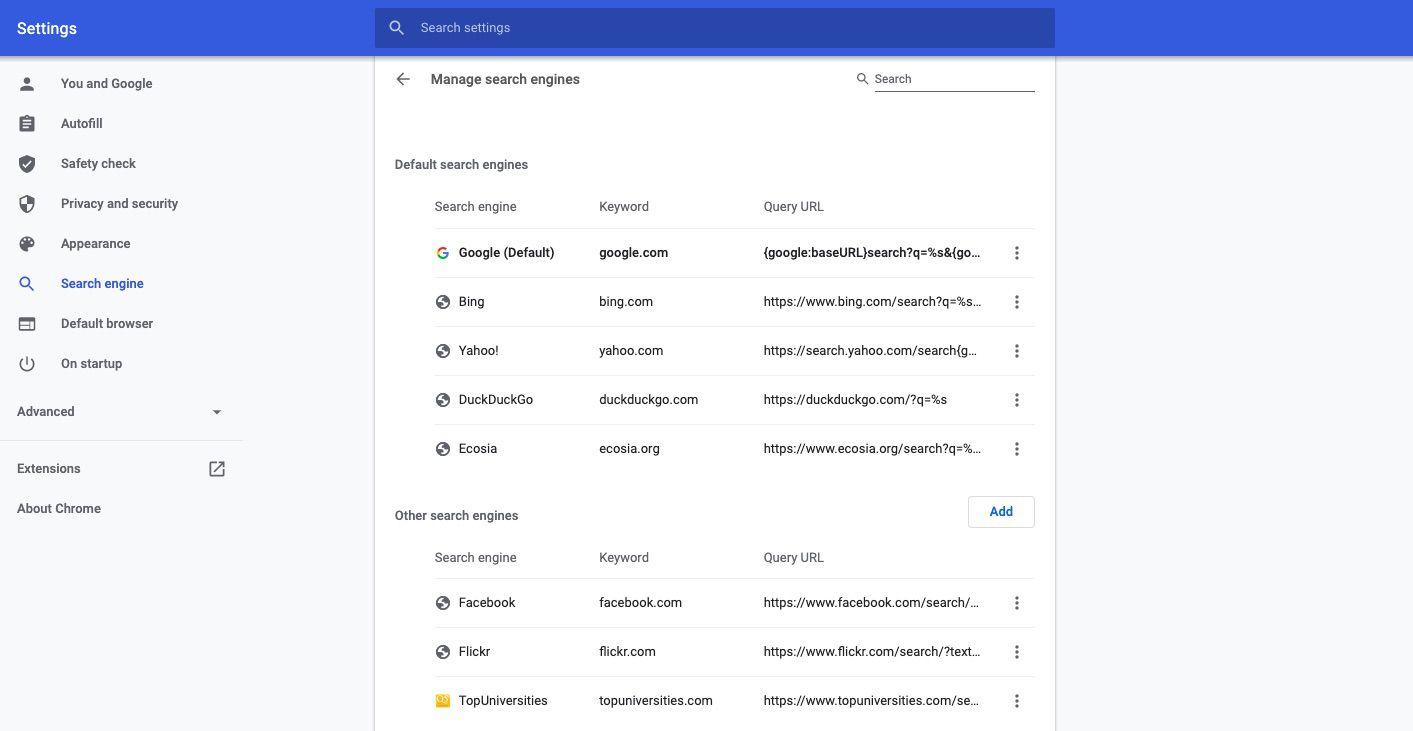Screen dimensions: 1413x731
Task: Click the globe icon beside DuckDuckGo
Action: point(443,400)
